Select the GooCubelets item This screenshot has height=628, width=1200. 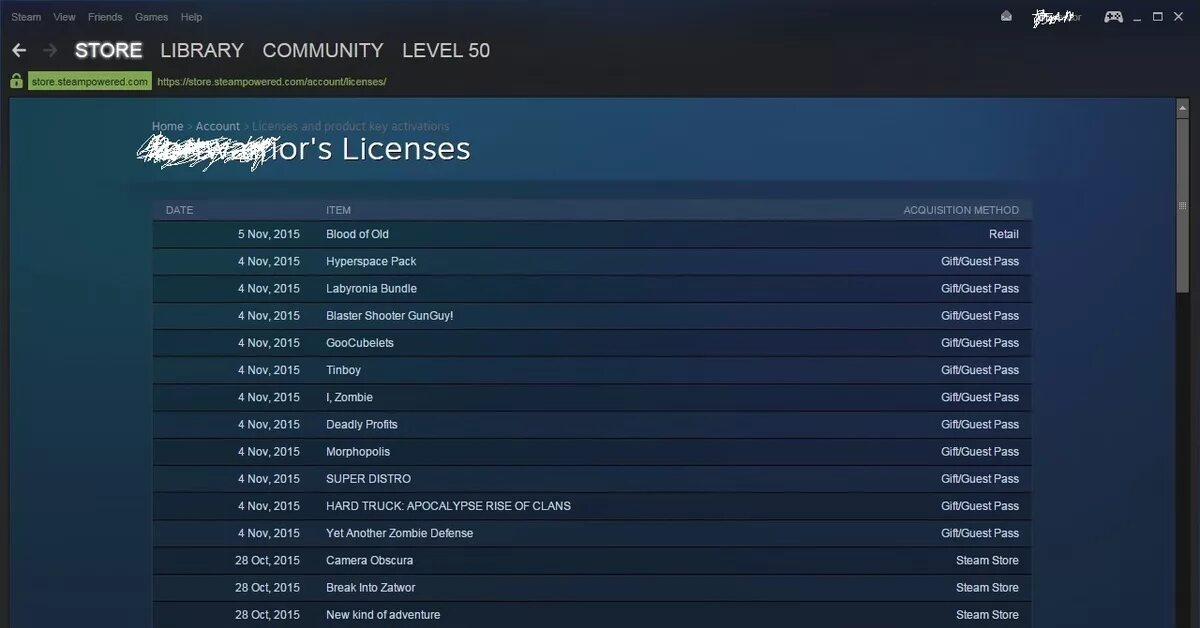click(360, 342)
